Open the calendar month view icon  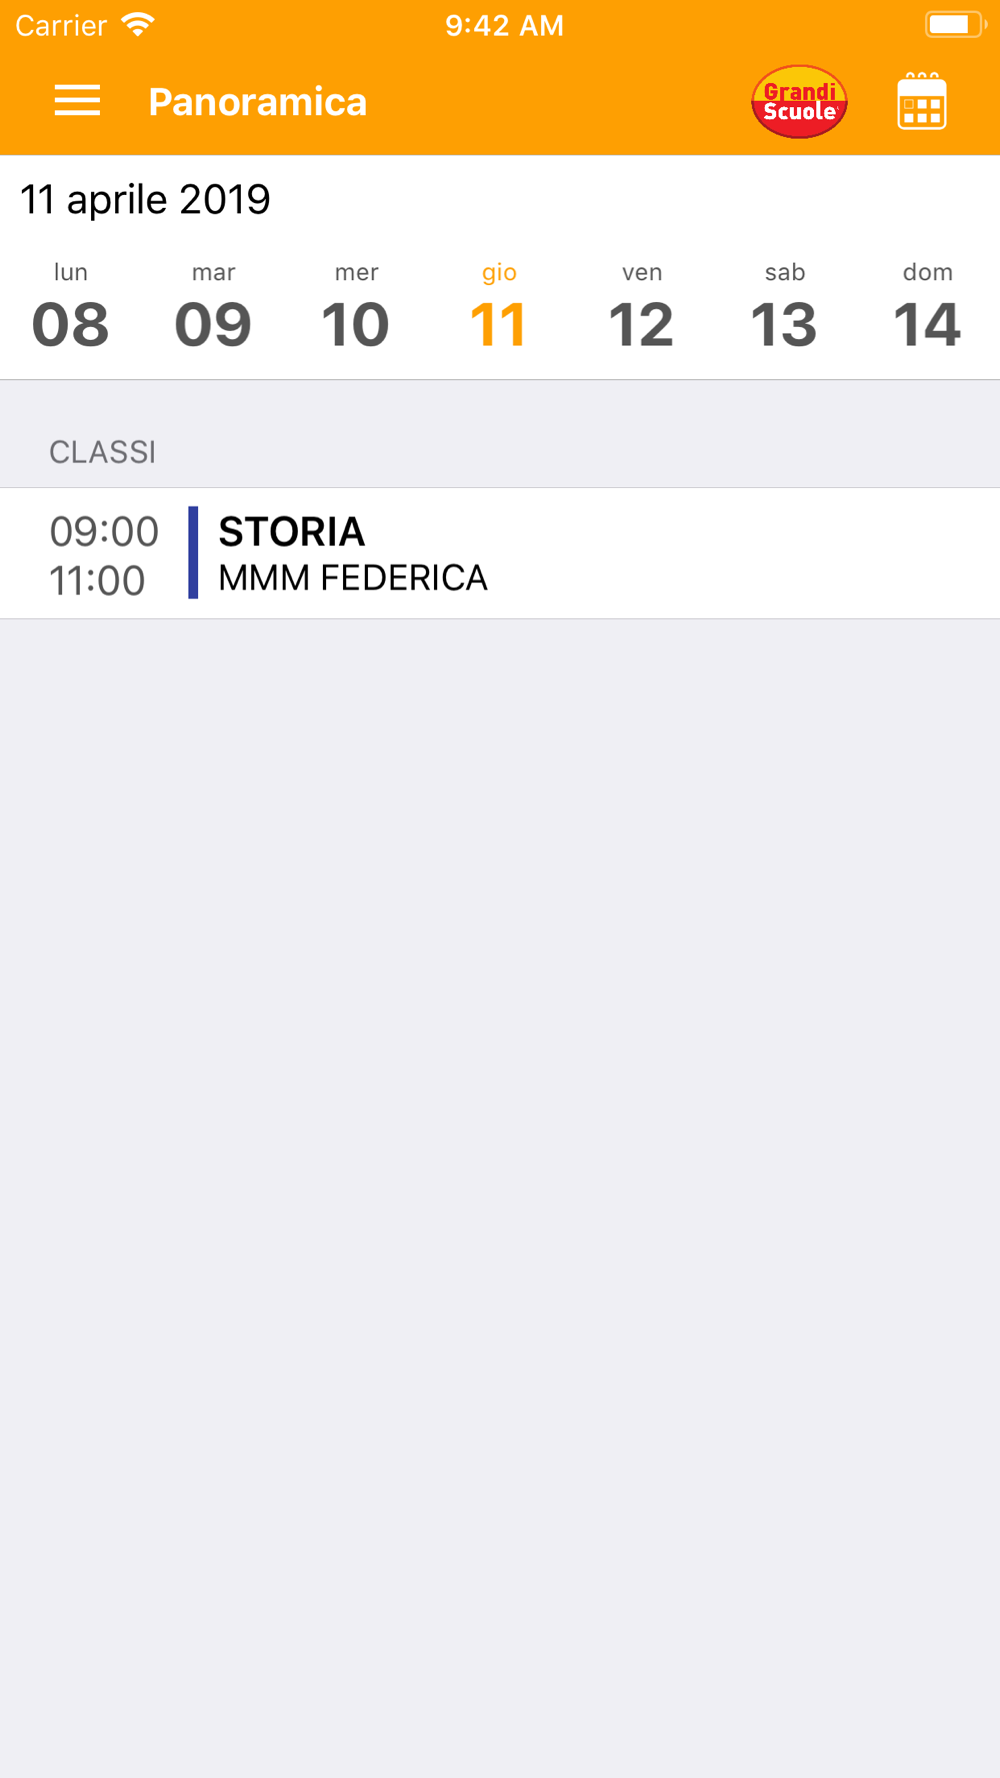pyautogui.click(x=922, y=101)
